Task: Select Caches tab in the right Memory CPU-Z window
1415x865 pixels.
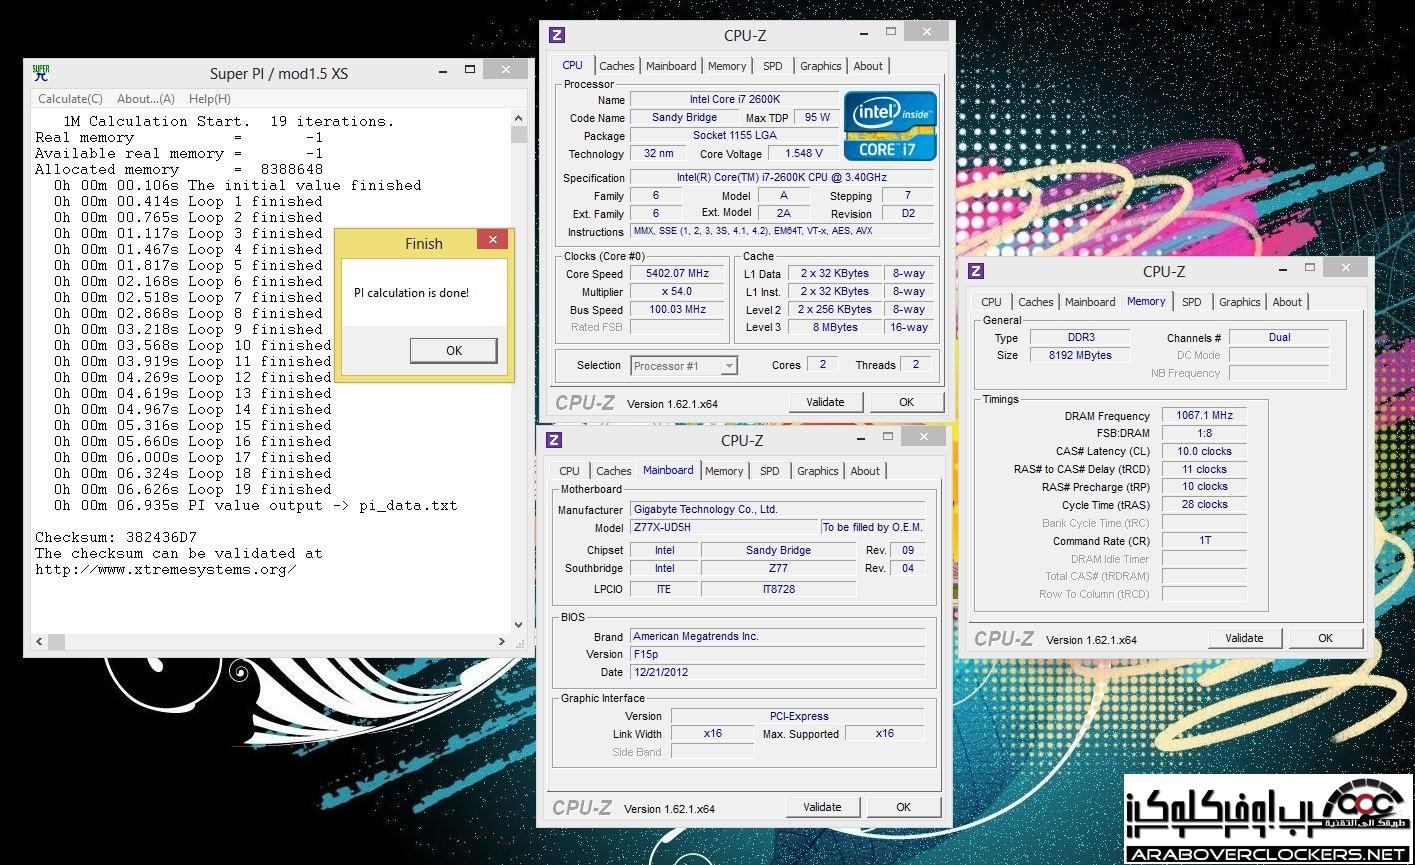Action: tap(1036, 302)
